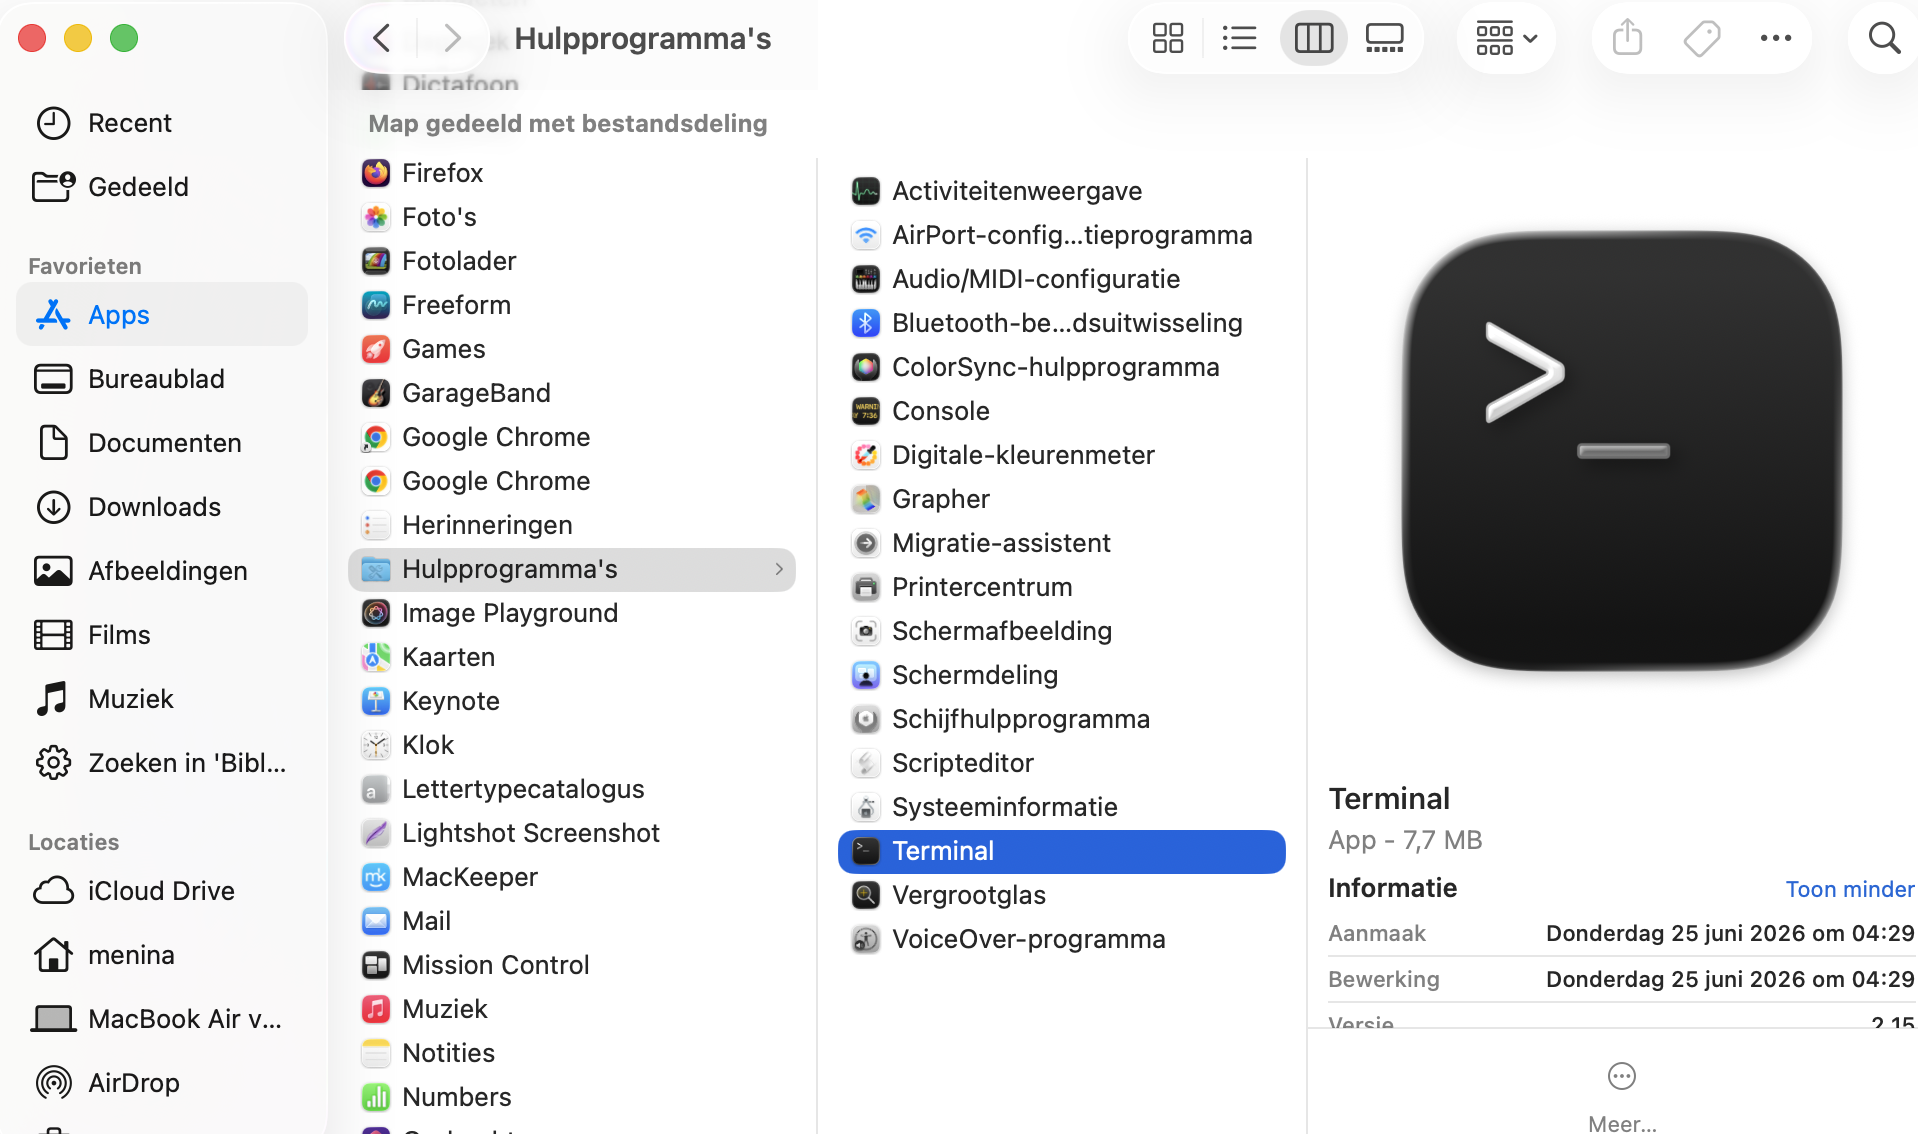Select the Terminal row
This screenshot has width=1918, height=1134.
pos(1062,851)
